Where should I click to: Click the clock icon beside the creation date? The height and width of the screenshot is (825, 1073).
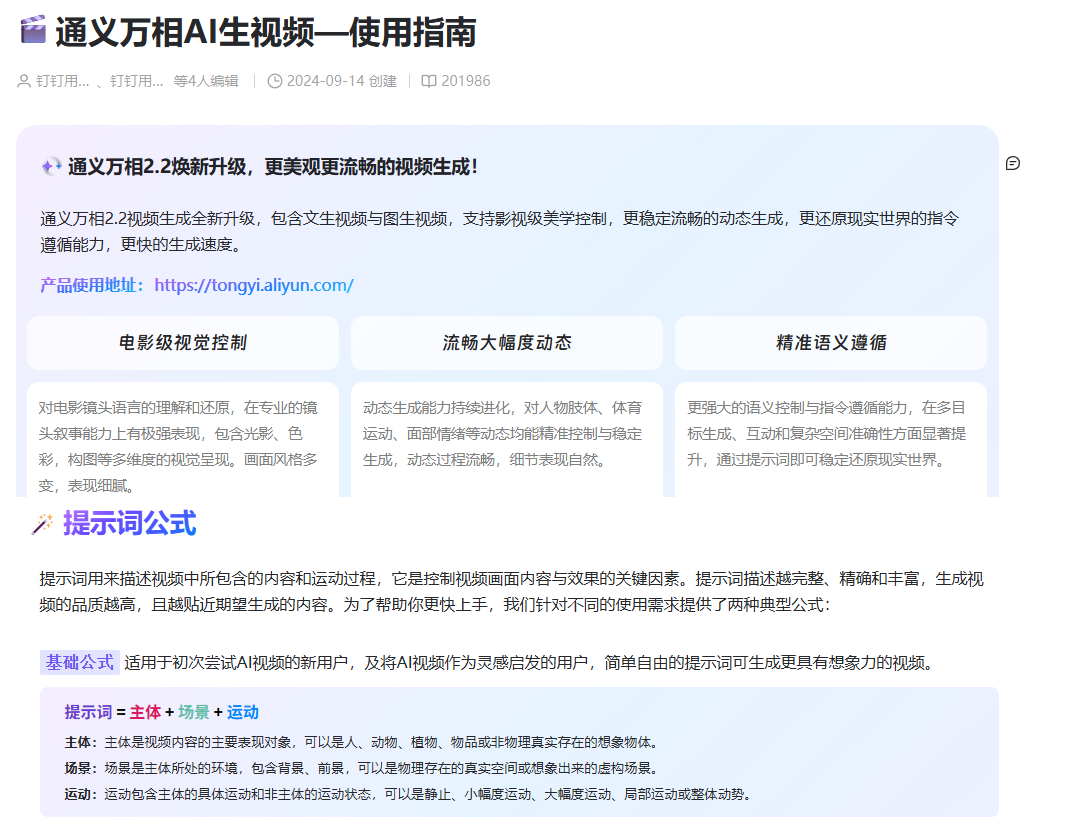277,81
